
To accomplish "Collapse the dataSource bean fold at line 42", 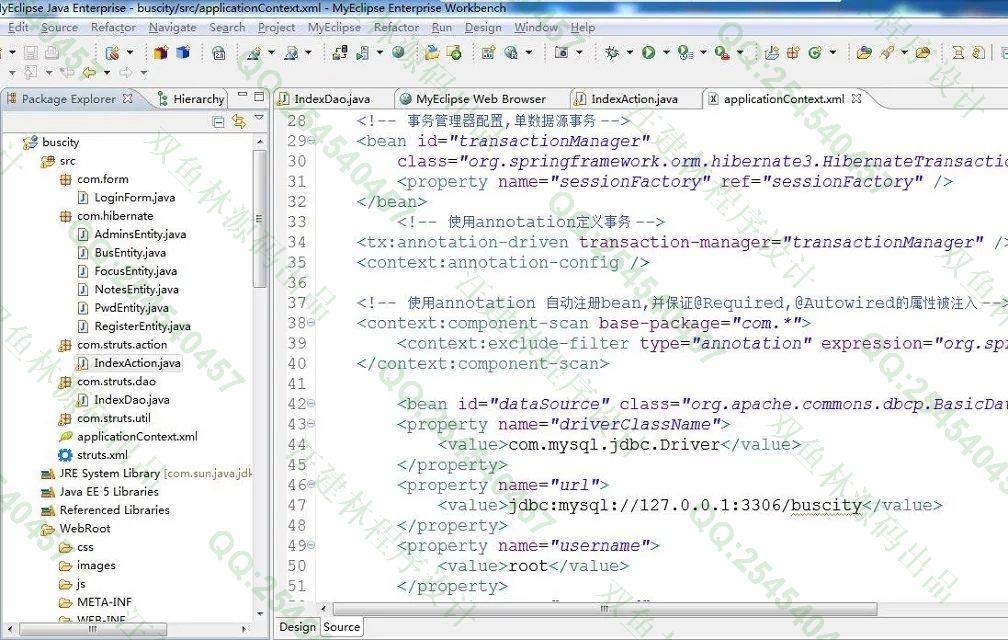I will coord(312,404).
